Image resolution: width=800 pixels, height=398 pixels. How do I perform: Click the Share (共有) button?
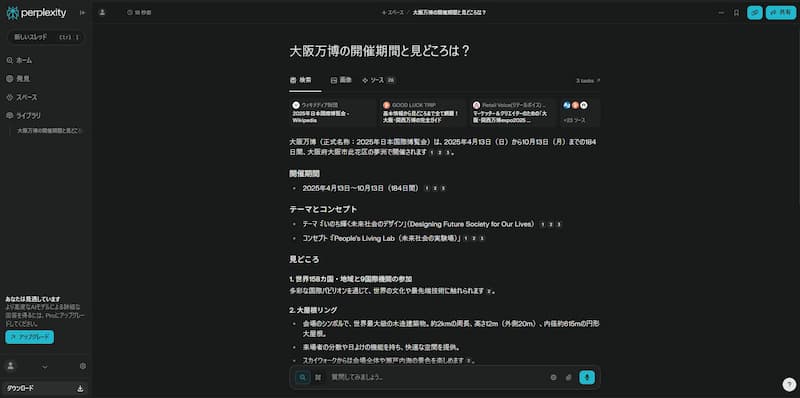click(781, 13)
